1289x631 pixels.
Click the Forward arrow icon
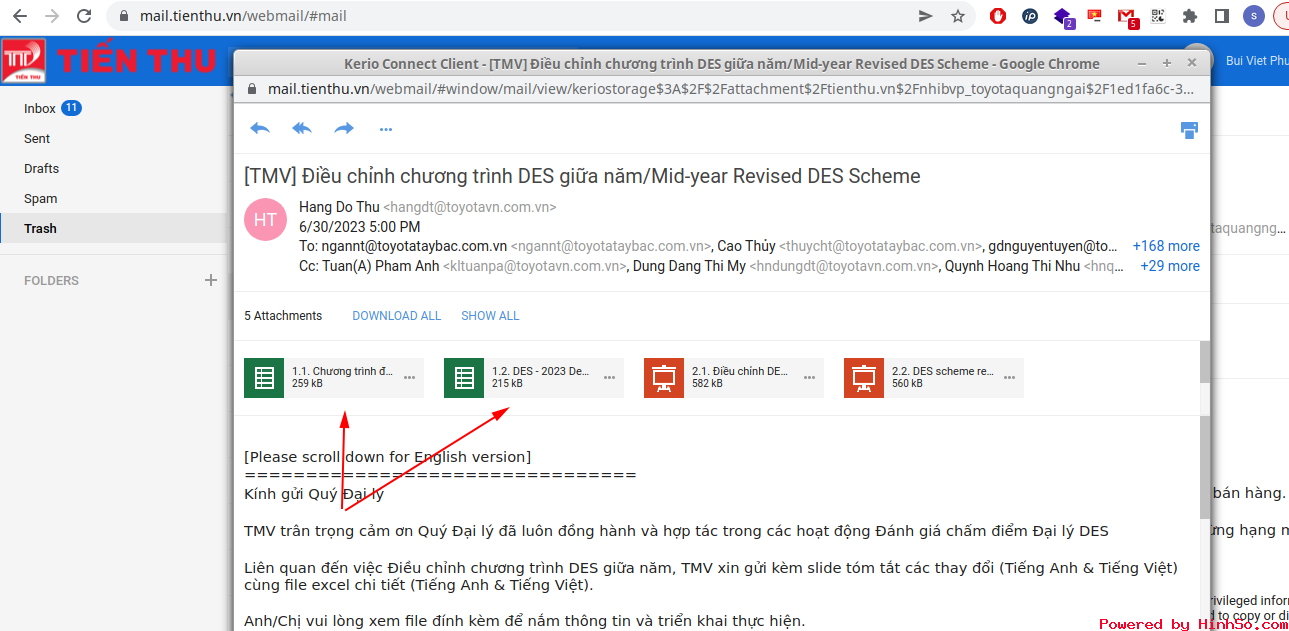344,129
